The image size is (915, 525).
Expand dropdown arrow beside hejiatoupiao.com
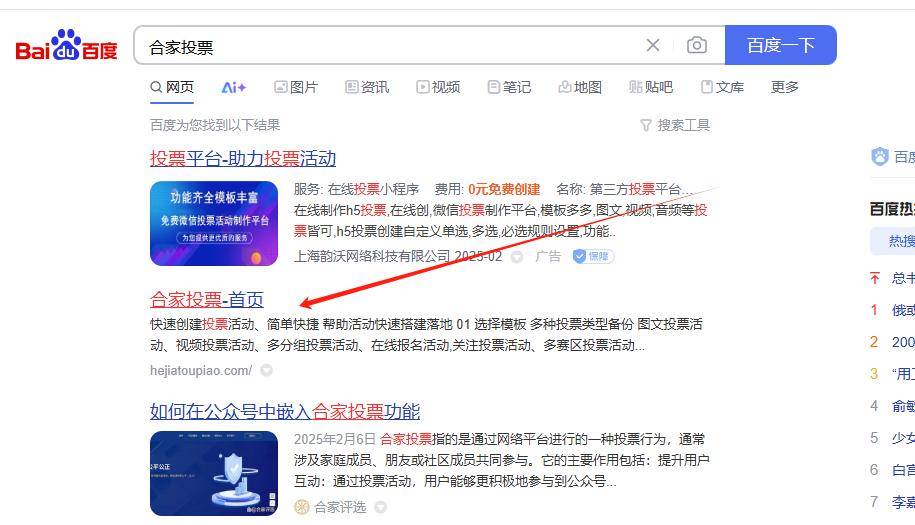pos(267,370)
